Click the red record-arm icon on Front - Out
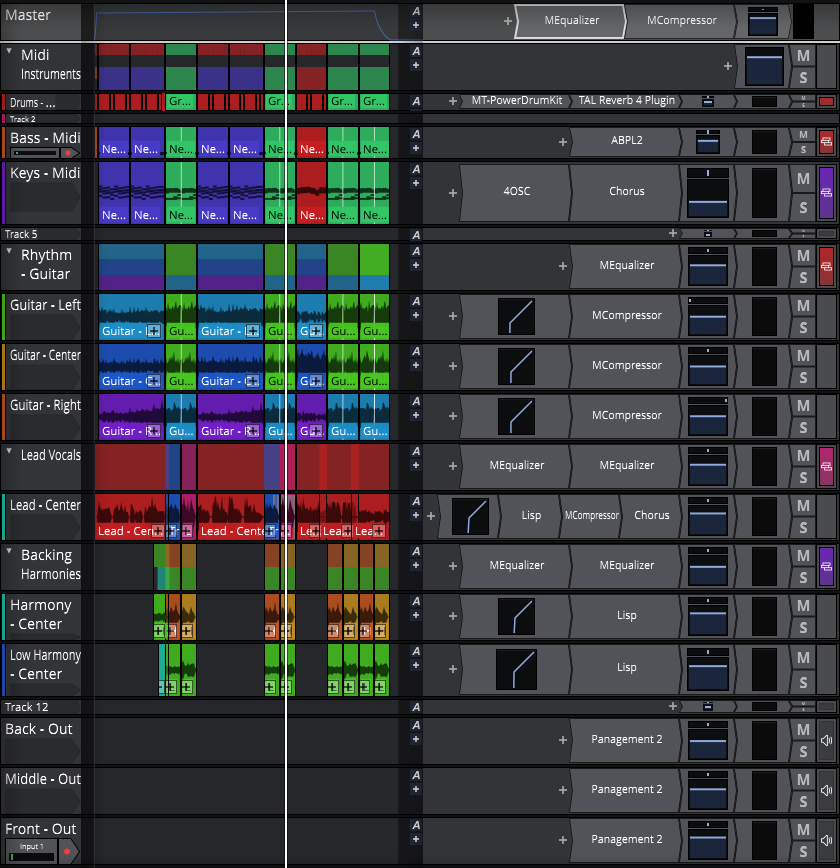The width and height of the screenshot is (840, 868). 67,852
